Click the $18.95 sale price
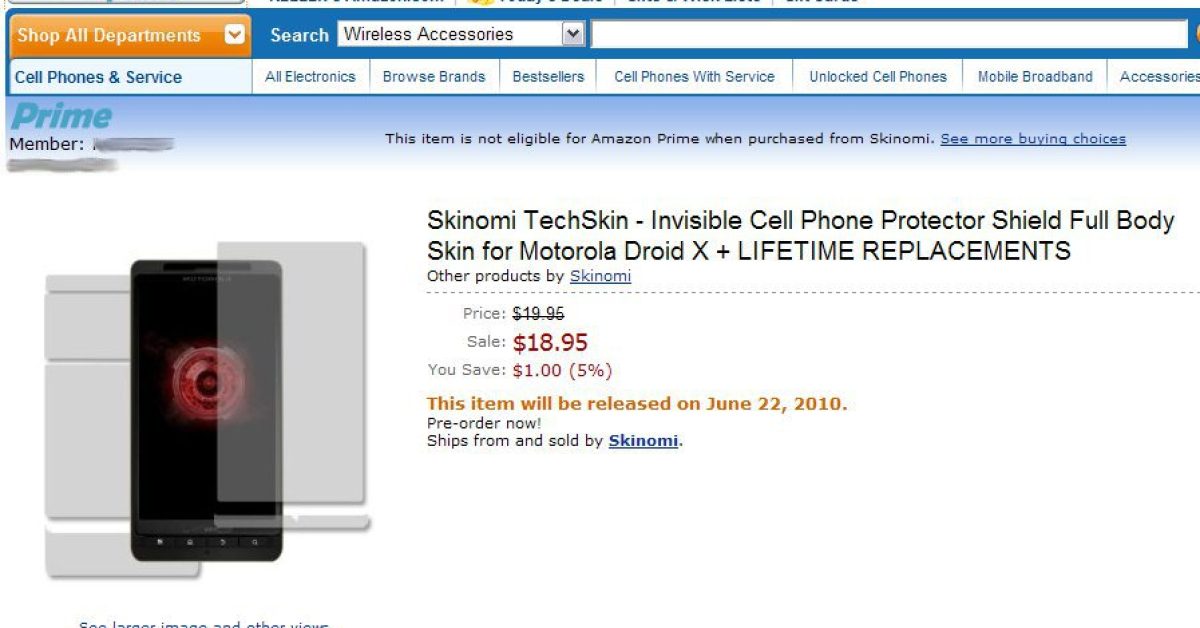 click(550, 343)
